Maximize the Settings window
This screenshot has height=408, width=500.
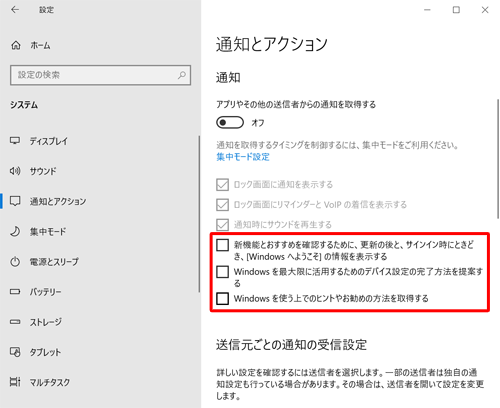(456, 10)
